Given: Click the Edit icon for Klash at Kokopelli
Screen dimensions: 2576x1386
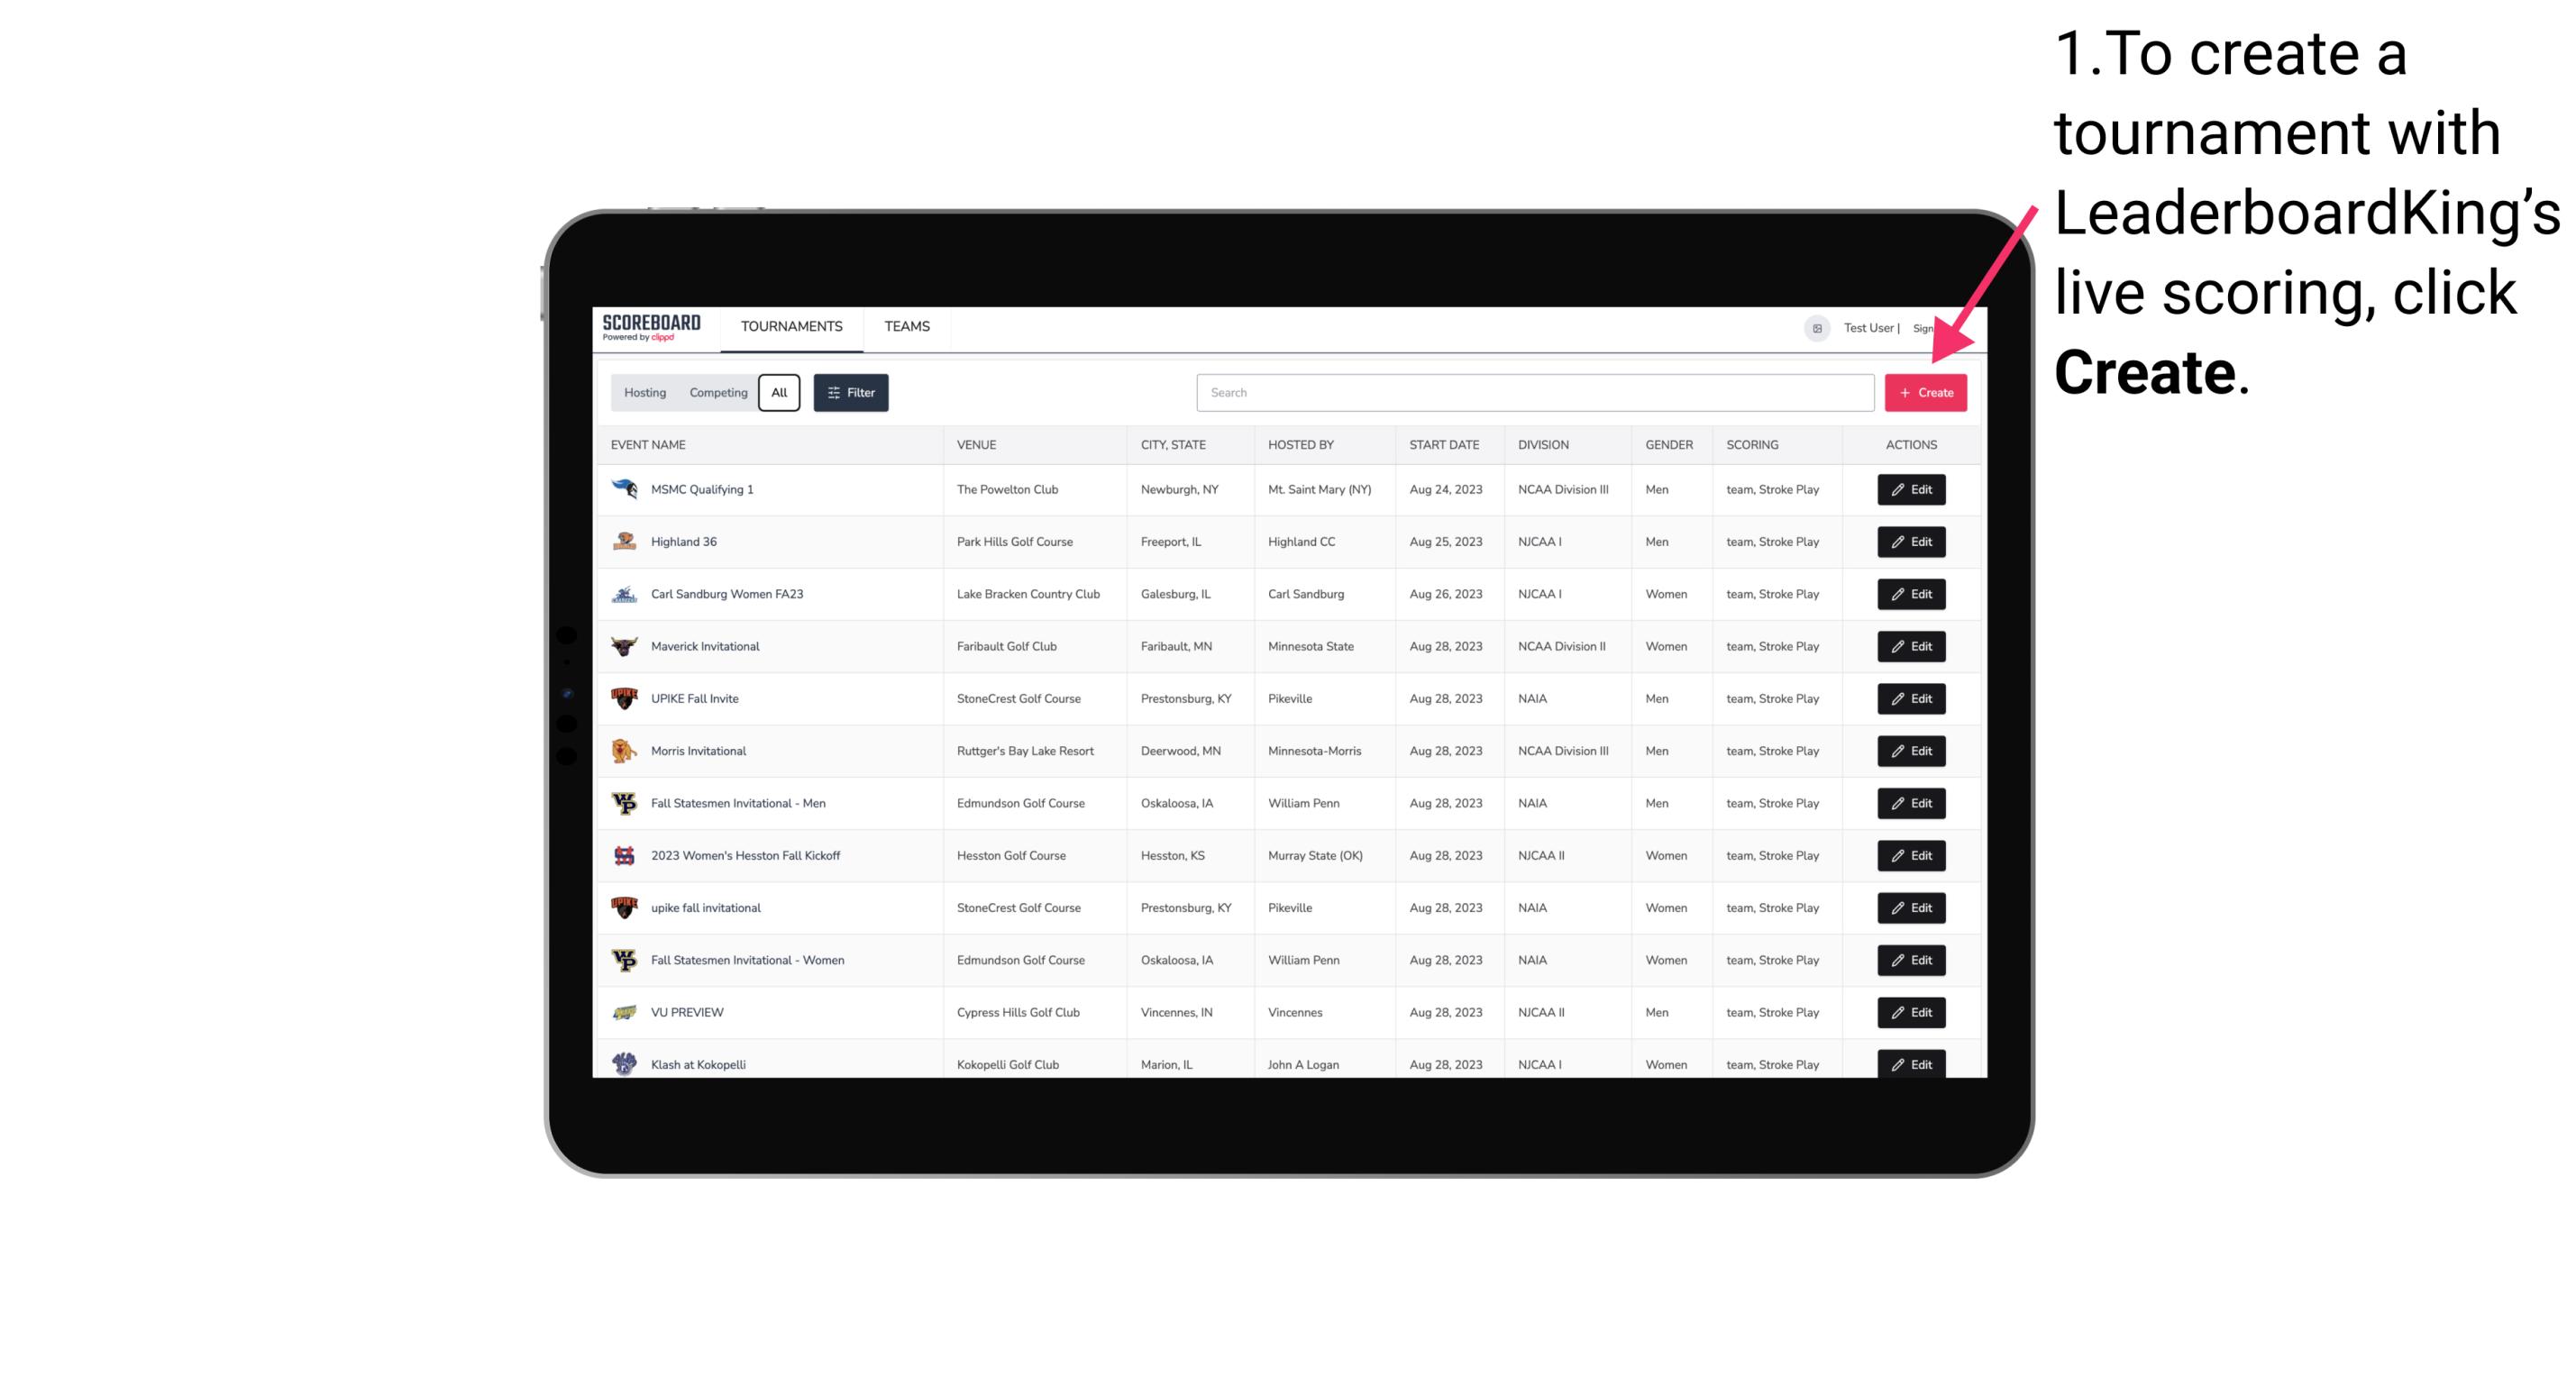Looking at the screenshot, I should tap(1910, 1063).
